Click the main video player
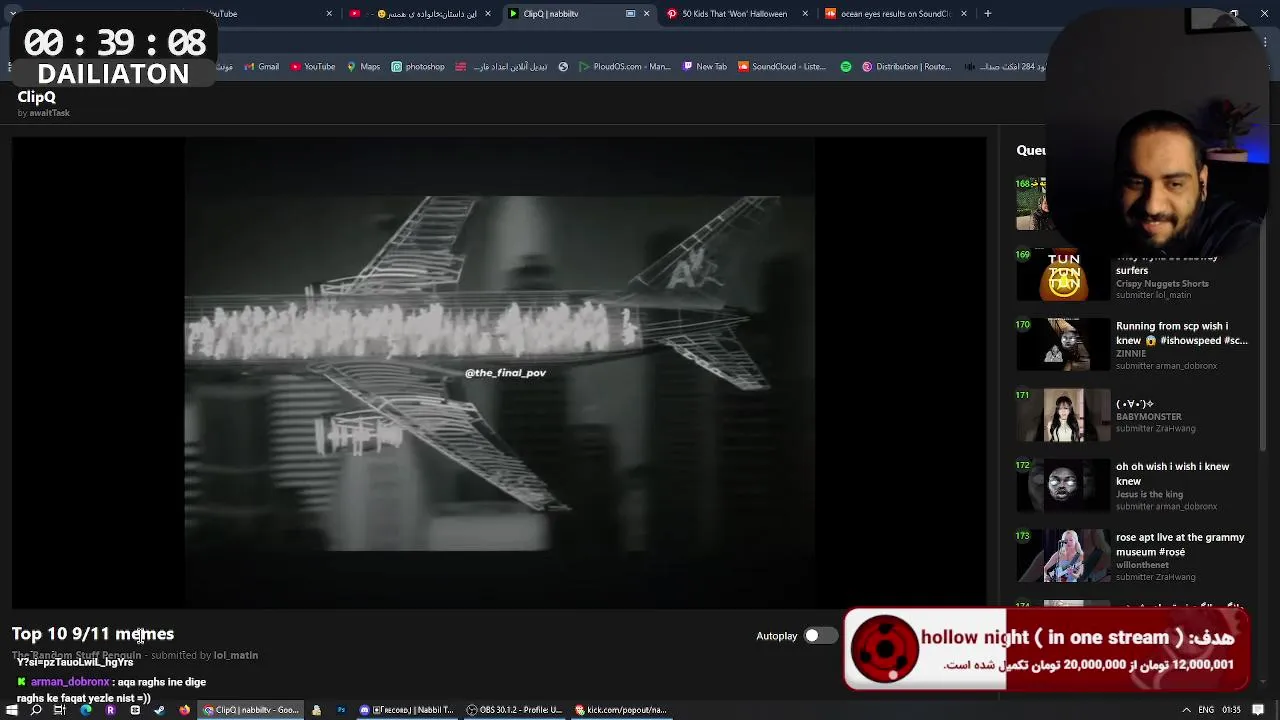This screenshot has width=1280, height=720. point(499,372)
